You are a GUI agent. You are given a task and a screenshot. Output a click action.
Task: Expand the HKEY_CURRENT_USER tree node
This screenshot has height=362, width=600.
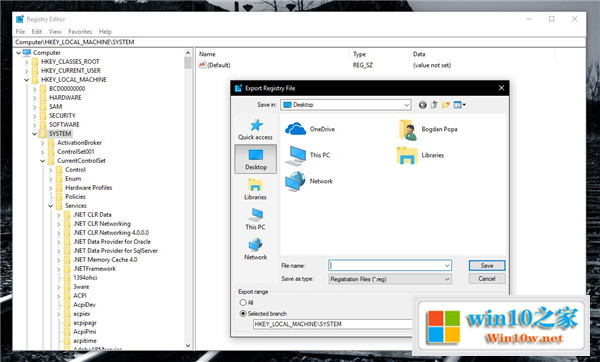26,71
